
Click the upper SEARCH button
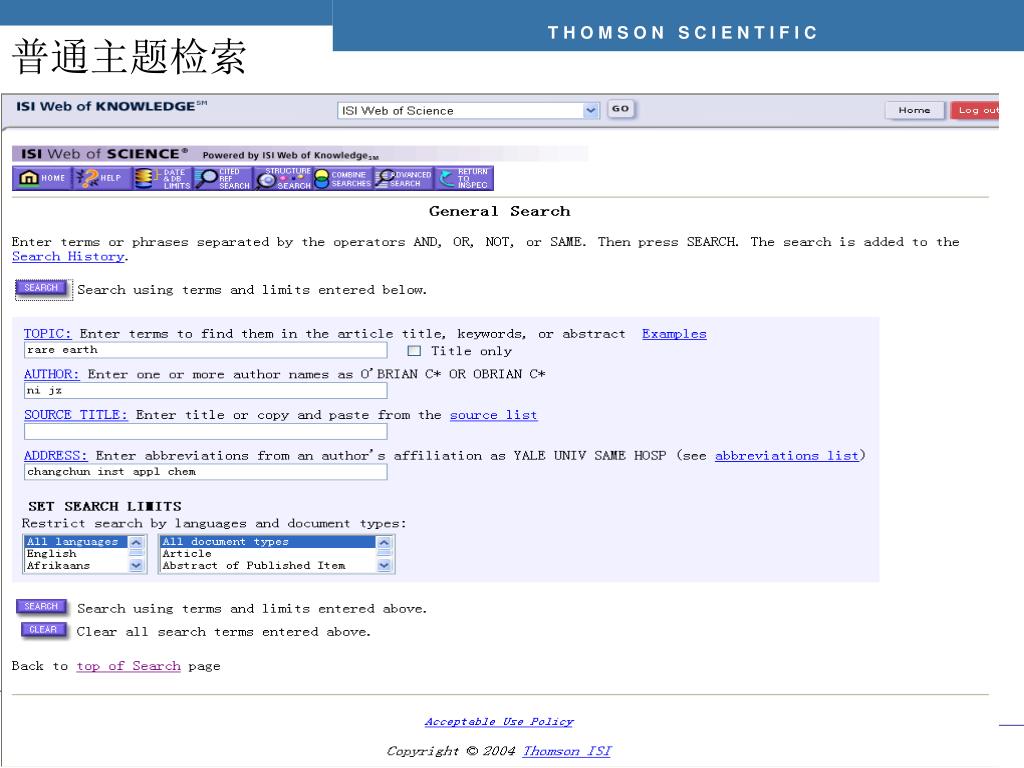[x=41, y=288]
